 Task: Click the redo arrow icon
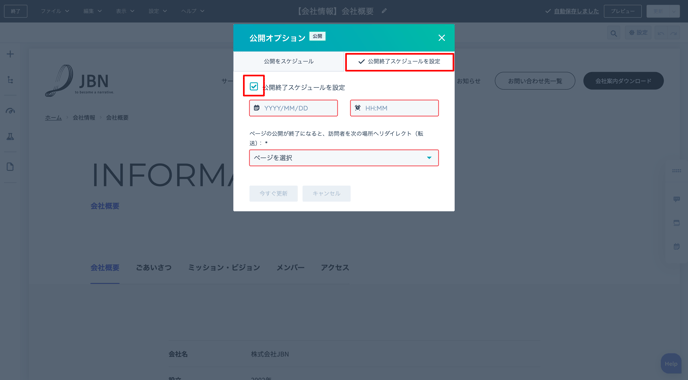click(x=674, y=33)
